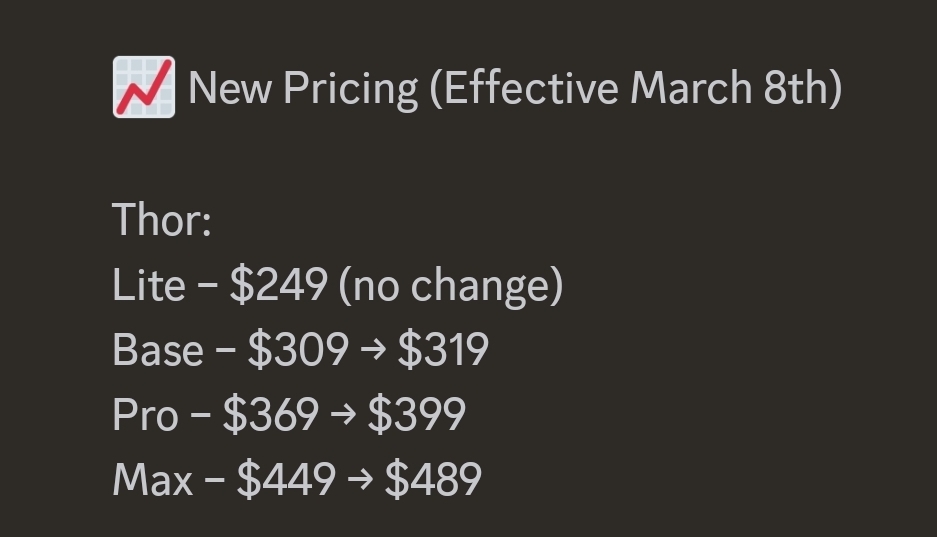Click the "Lite" tier name
The height and width of the screenshot is (537, 937).
(x=148, y=286)
